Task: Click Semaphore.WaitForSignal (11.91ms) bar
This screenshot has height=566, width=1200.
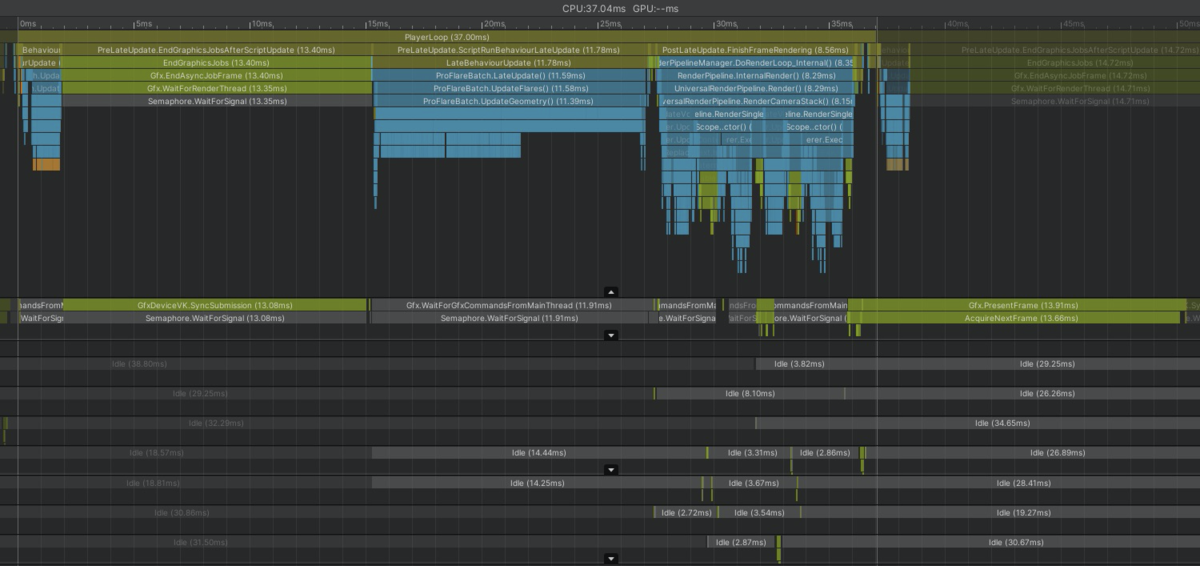Action: pos(509,318)
